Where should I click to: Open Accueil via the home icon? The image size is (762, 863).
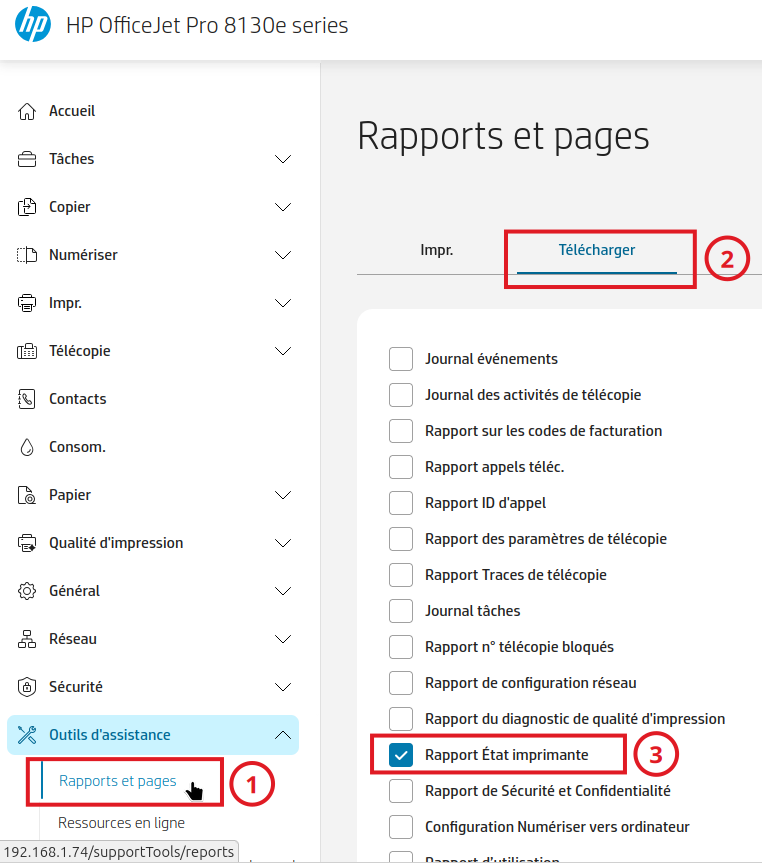pos(28,111)
